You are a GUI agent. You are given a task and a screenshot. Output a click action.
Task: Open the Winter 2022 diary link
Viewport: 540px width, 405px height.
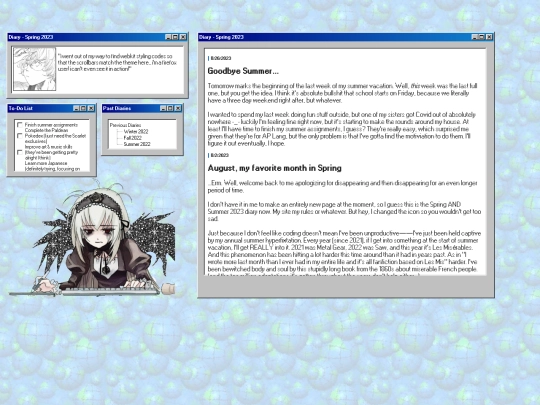click(136, 132)
